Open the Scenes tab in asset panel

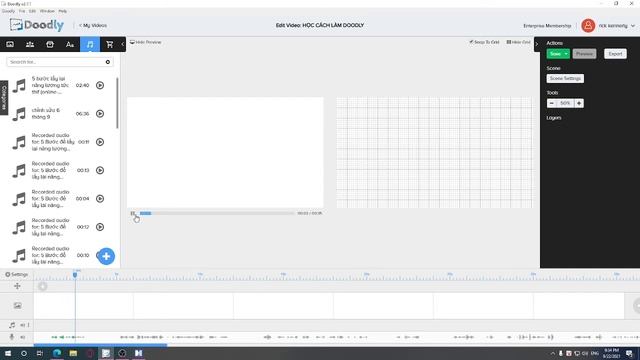pyautogui.click(x=10, y=44)
